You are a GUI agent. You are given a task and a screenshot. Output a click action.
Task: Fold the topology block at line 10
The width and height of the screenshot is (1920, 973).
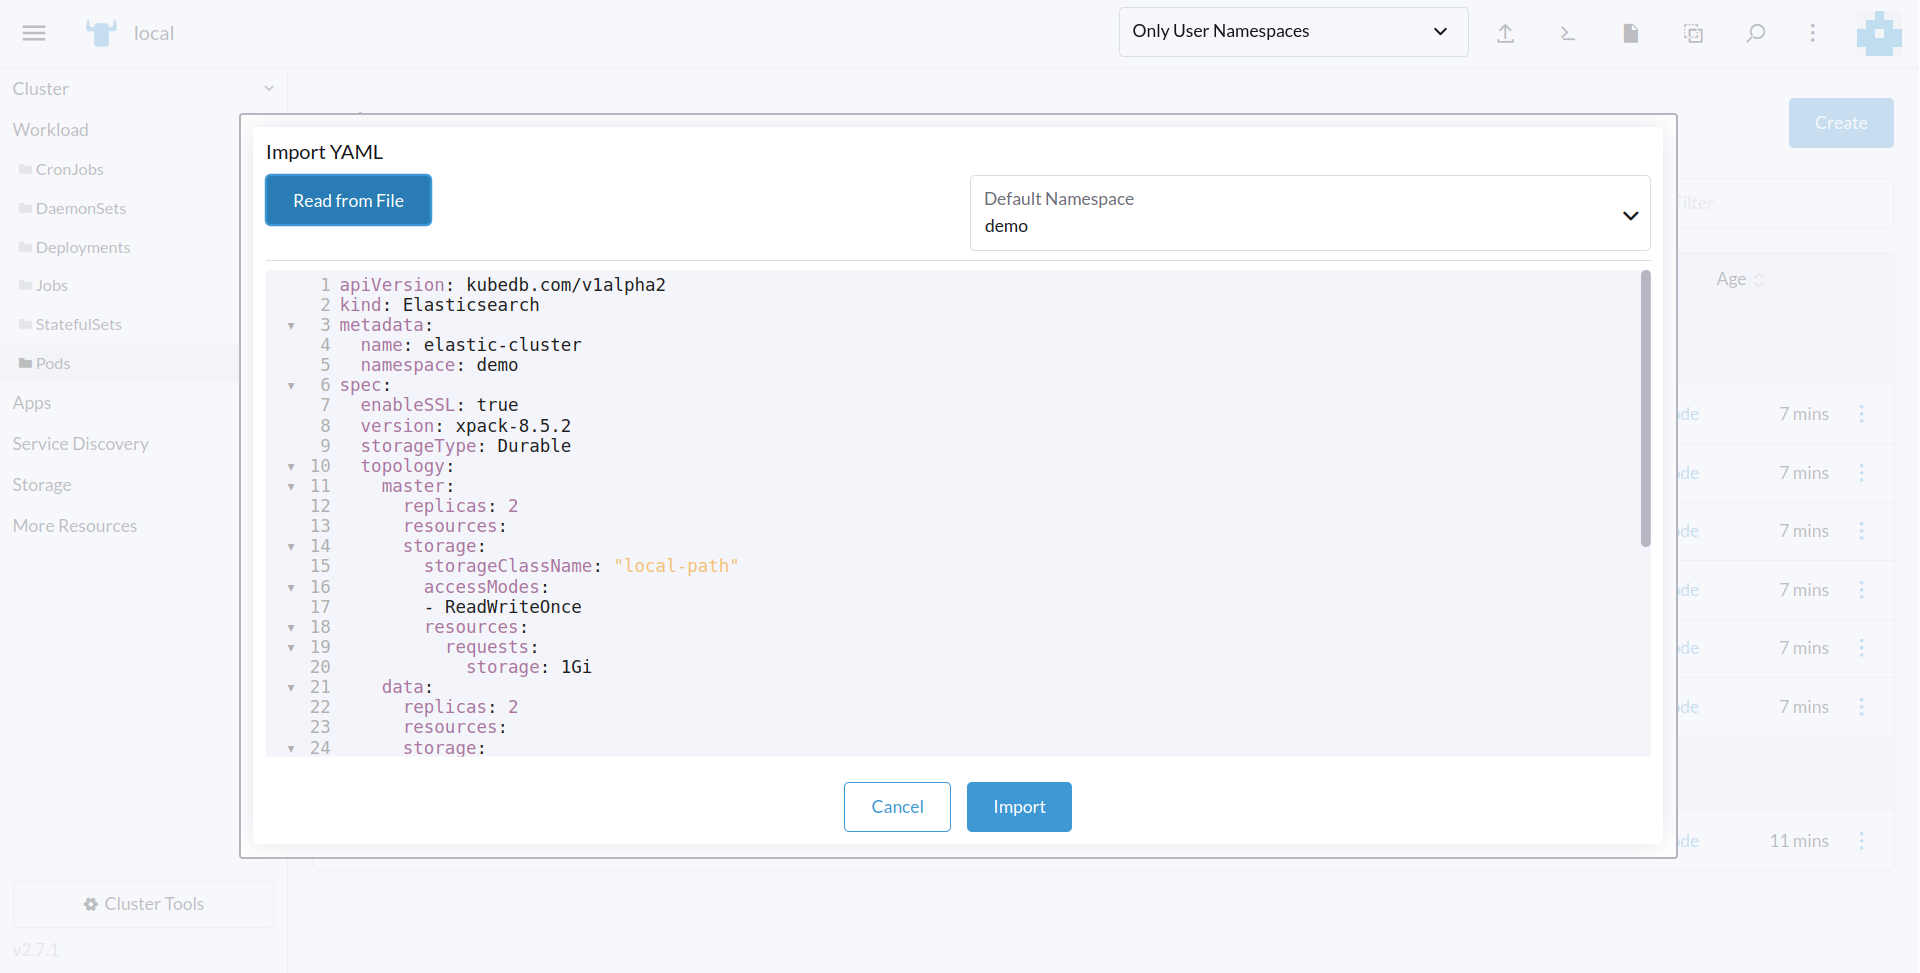click(291, 467)
